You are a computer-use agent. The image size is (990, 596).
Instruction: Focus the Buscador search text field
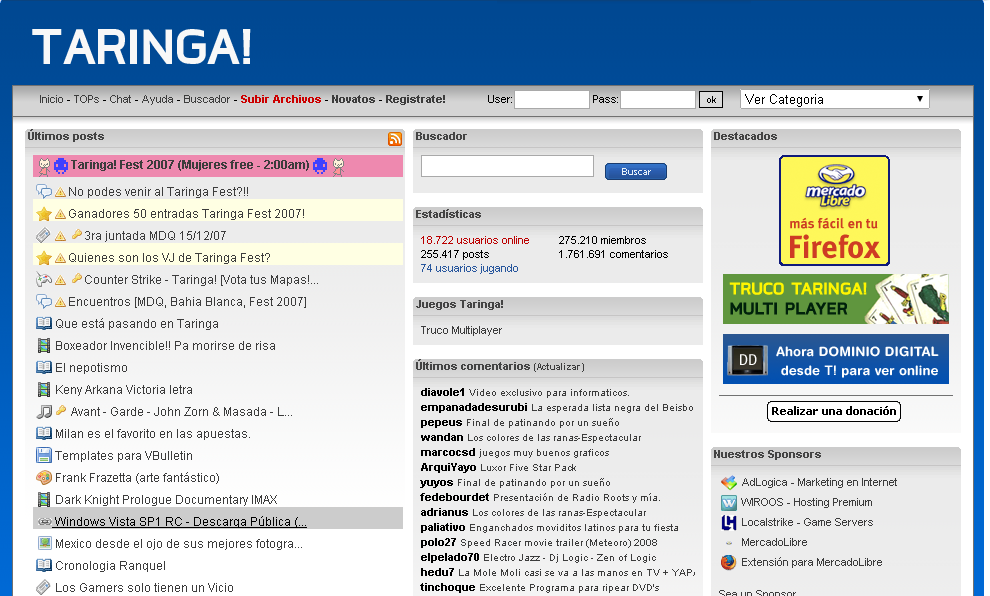coord(507,166)
